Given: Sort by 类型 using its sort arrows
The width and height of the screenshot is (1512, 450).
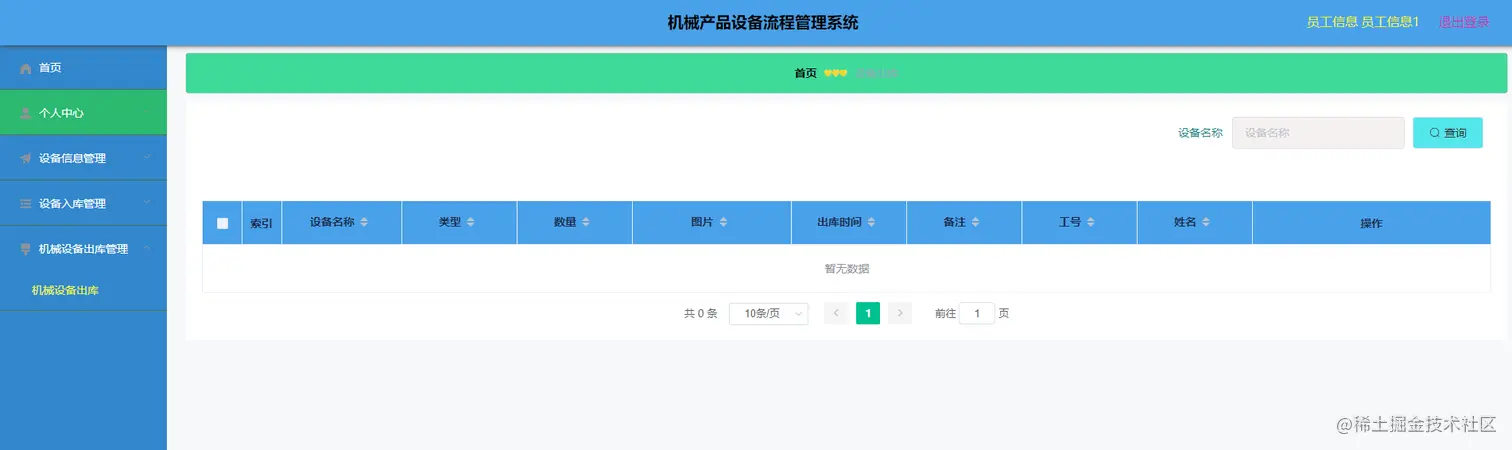Looking at the screenshot, I should [470, 222].
